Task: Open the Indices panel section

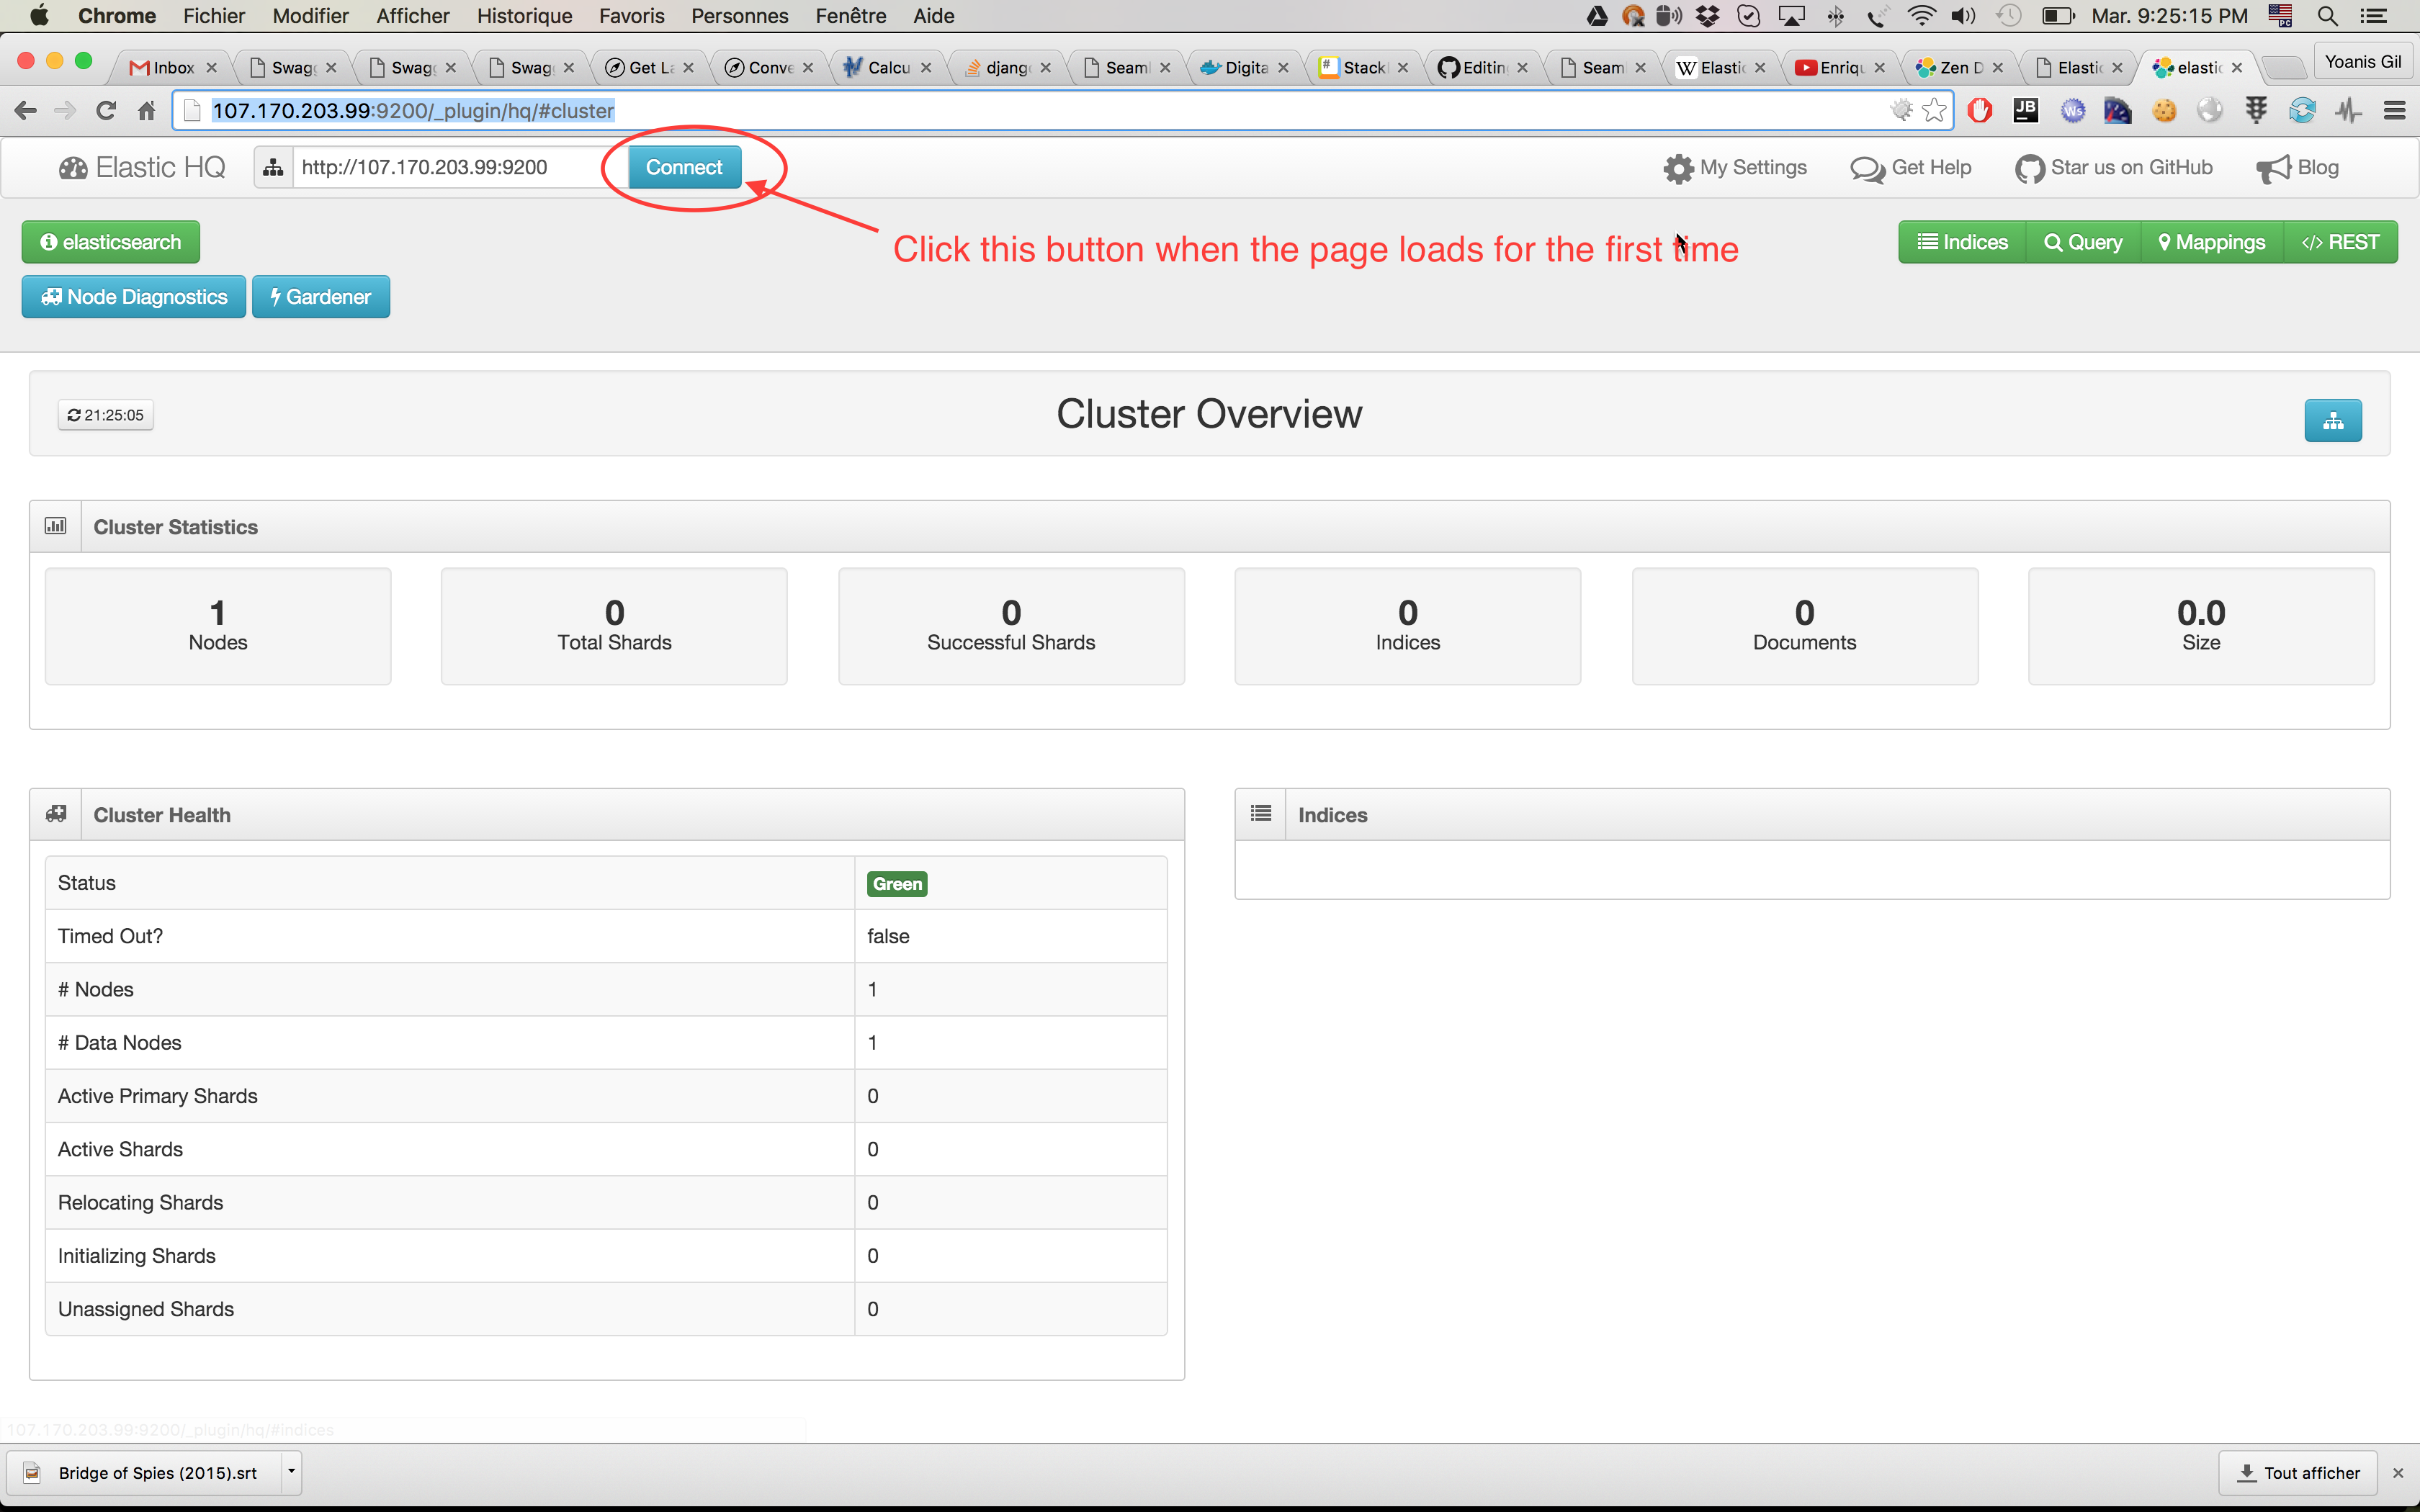Action: [x=1330, y=814]
